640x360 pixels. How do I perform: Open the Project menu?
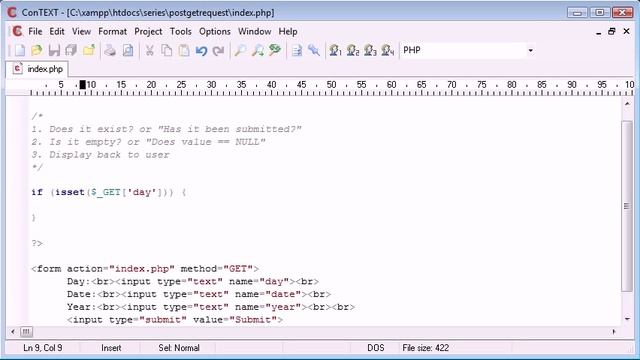(148, 31)
